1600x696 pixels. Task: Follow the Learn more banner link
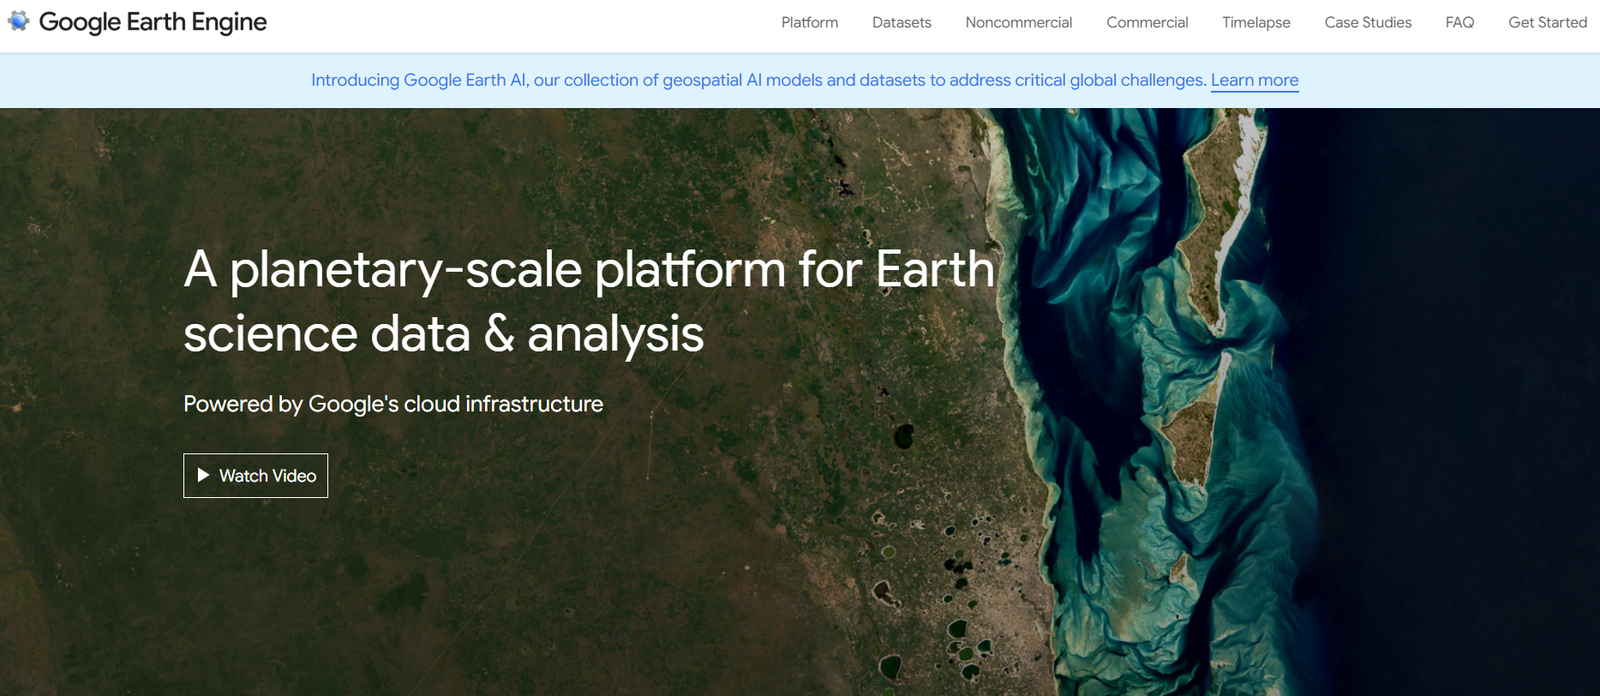(x=1254, y=80)
